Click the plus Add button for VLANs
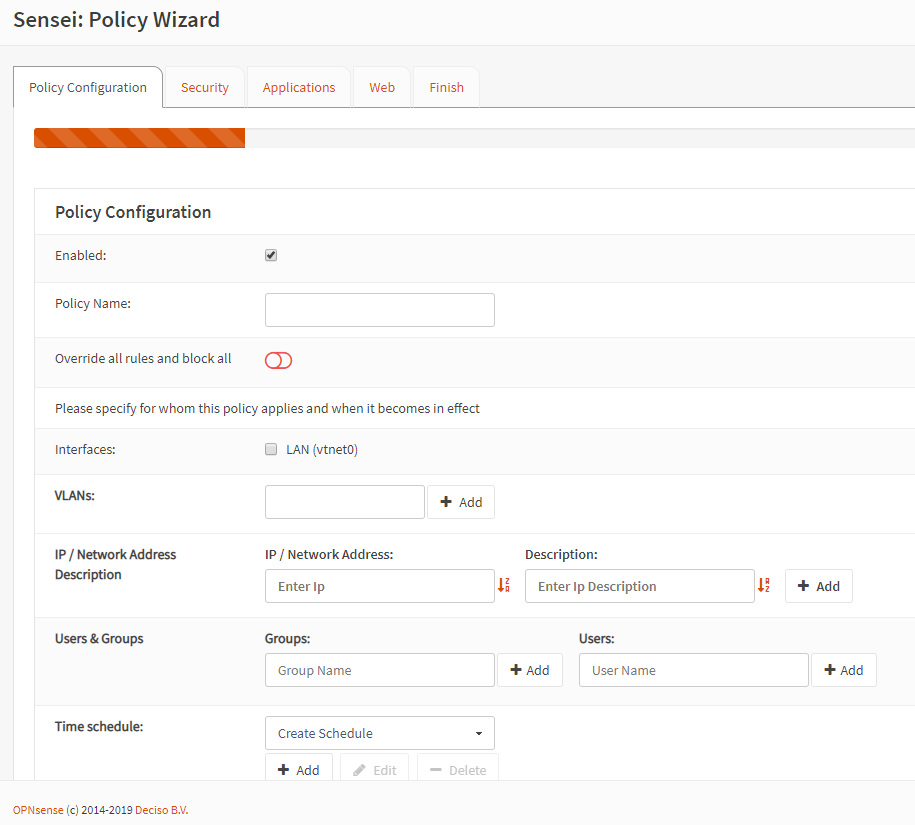The height and width of the screenshot is (825, 915). pos(461,501)
